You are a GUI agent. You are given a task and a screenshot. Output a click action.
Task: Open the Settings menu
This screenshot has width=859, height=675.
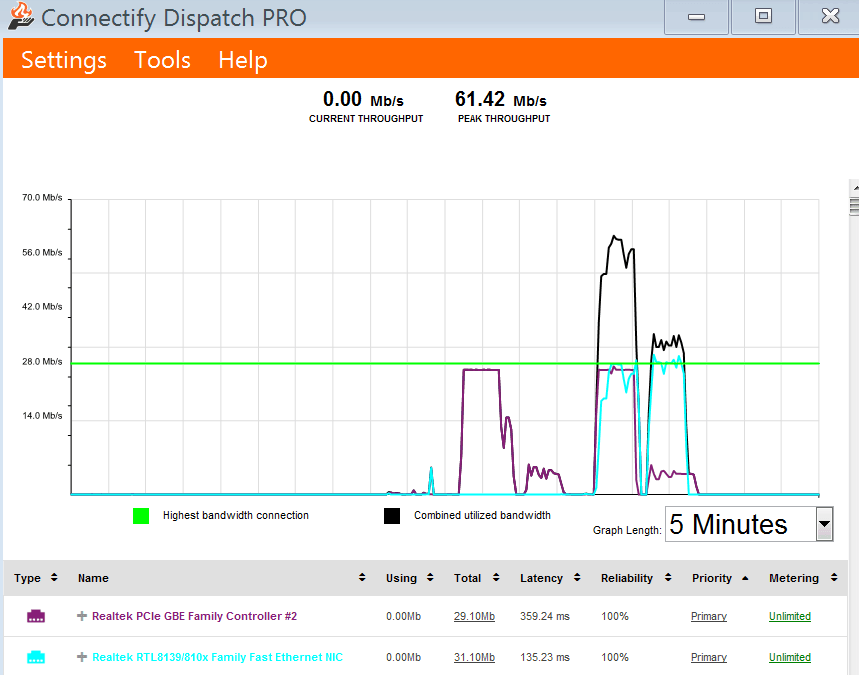pos(64,60)
